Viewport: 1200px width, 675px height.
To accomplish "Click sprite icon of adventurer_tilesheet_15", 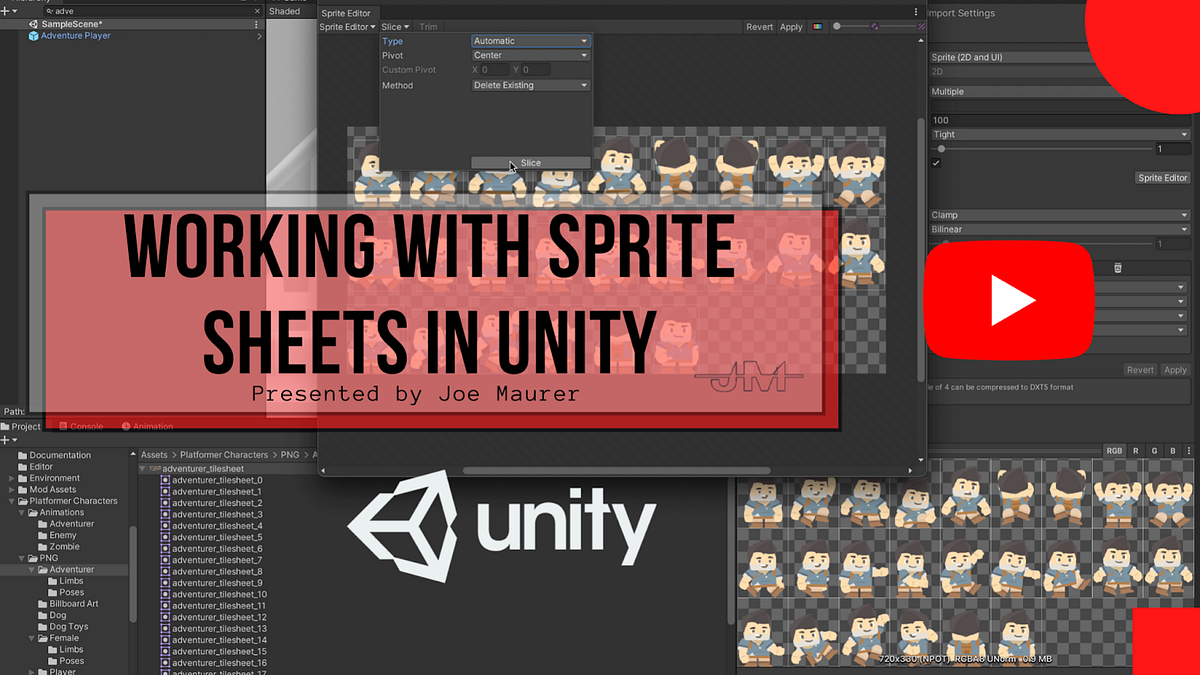I will (x=166, y=651).
